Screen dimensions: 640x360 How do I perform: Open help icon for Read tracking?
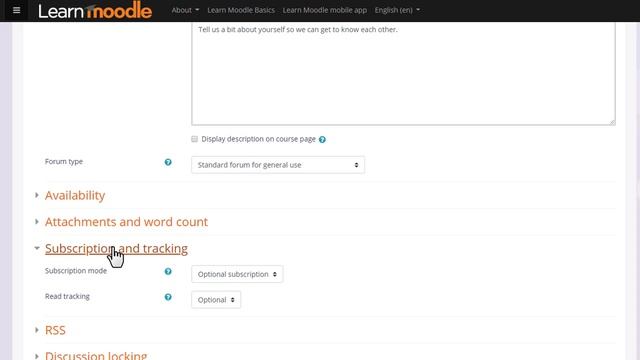click(x=168, y=297)
